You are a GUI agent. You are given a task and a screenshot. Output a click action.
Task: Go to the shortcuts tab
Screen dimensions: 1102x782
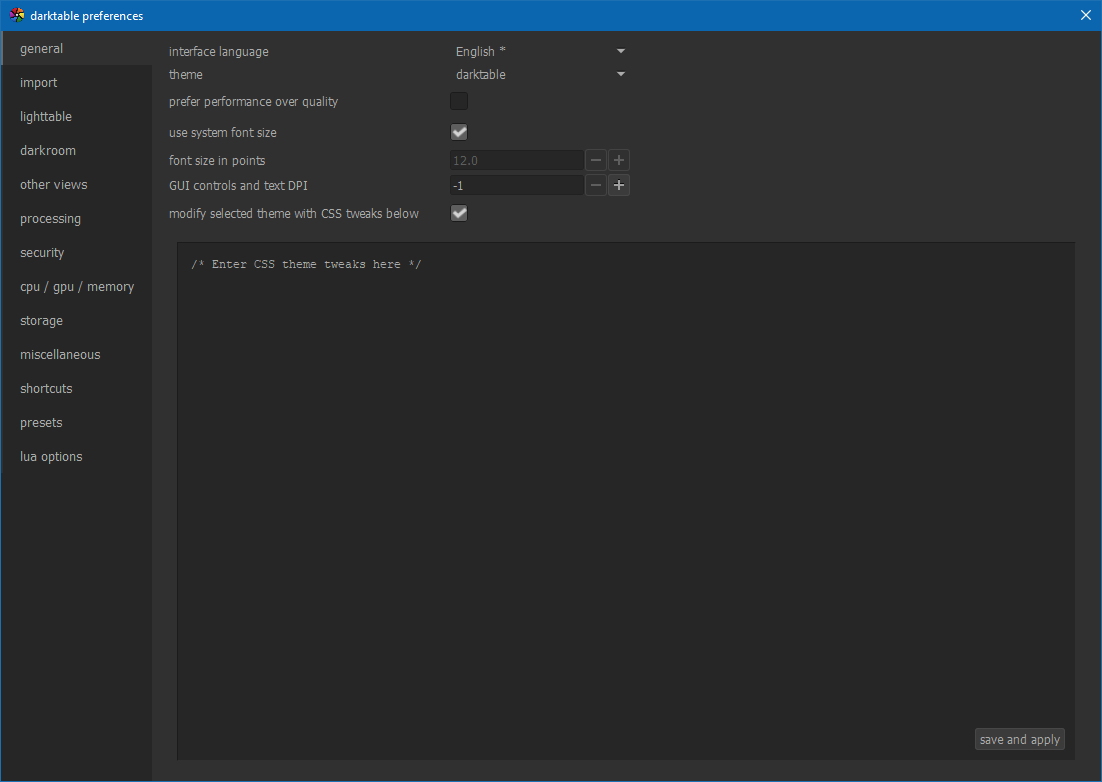point(76,389)
